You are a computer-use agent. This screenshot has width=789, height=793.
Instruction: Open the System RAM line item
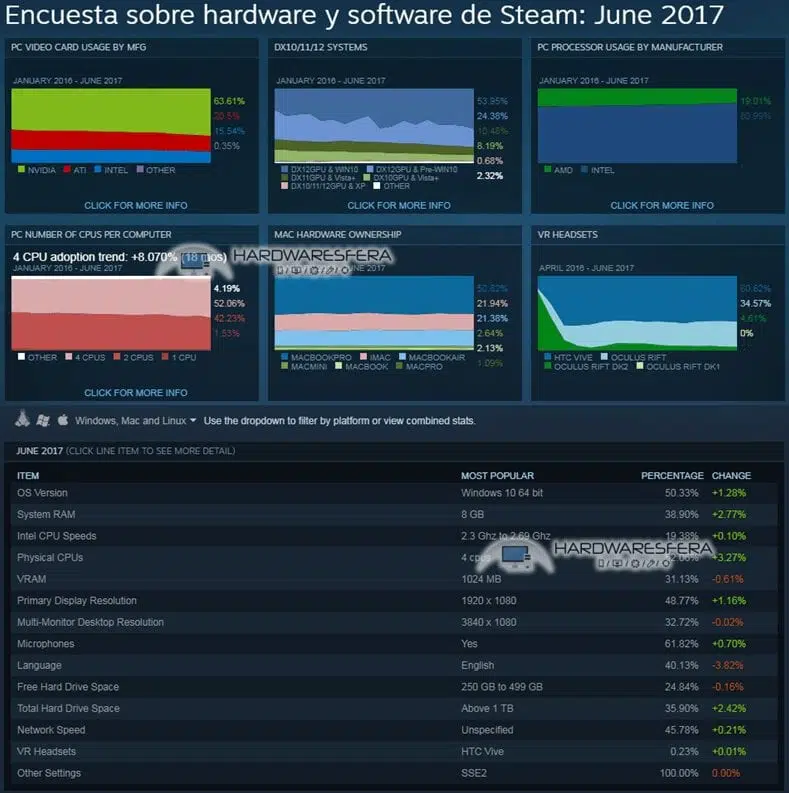click(x=393, y=514)
